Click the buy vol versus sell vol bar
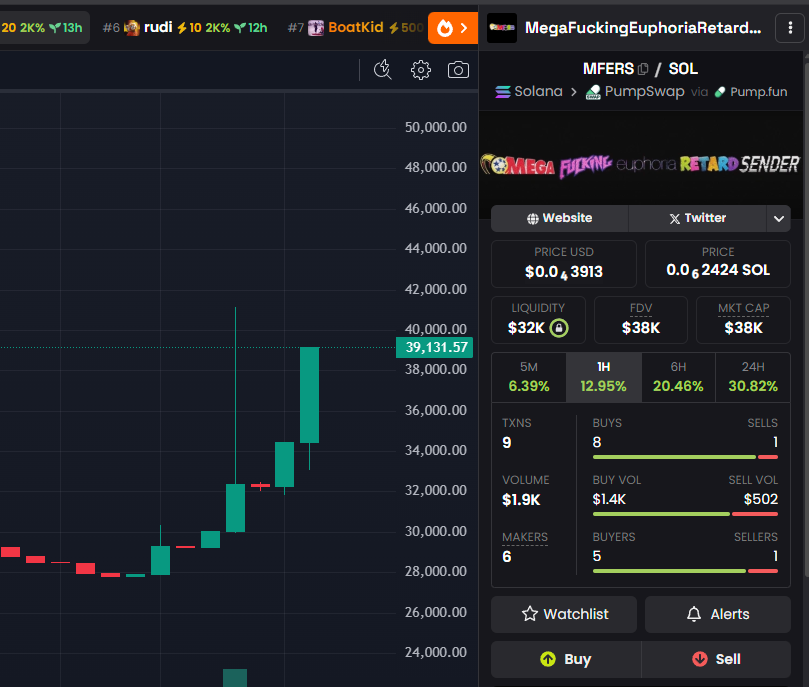The image size is (809, 687). (x=685, y=514)
